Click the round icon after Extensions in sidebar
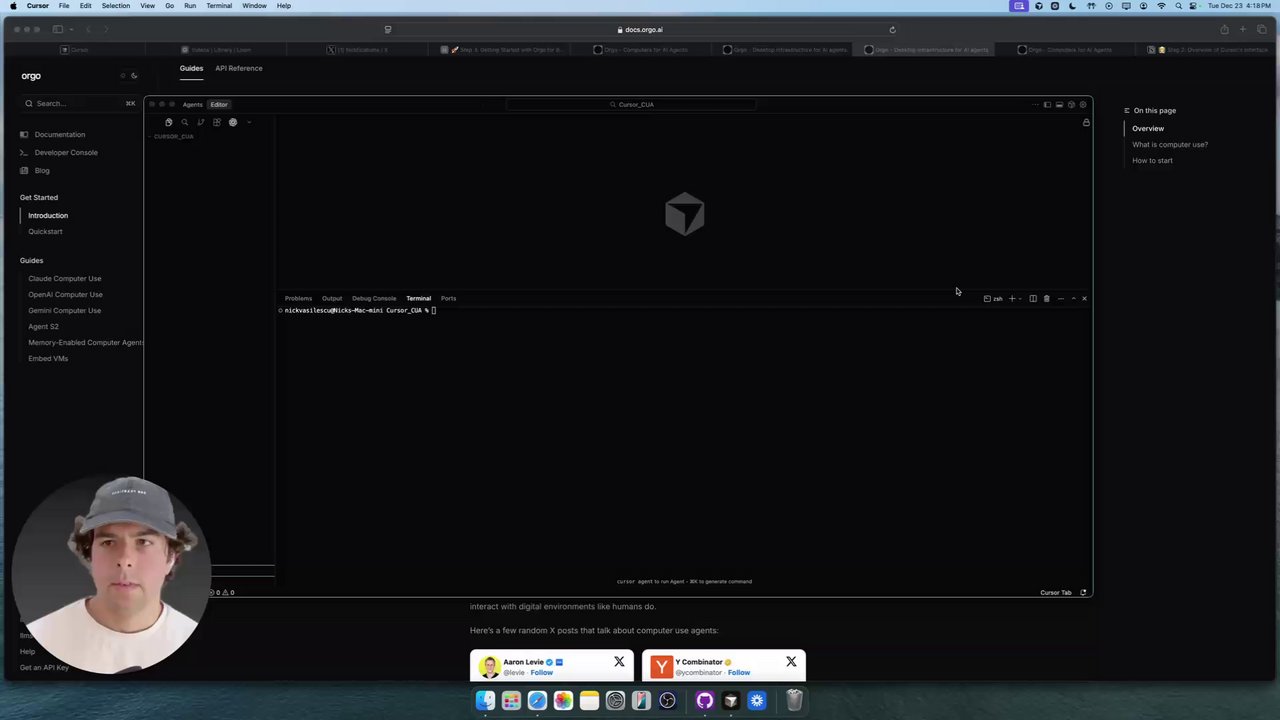The image size is (1280, 720). [x=233, y=122]
